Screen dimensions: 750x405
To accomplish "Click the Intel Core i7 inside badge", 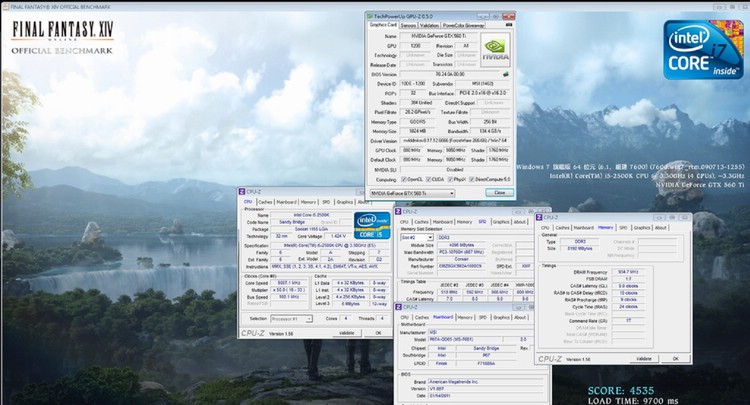I will pyautogui.click(x=703, y=49).
